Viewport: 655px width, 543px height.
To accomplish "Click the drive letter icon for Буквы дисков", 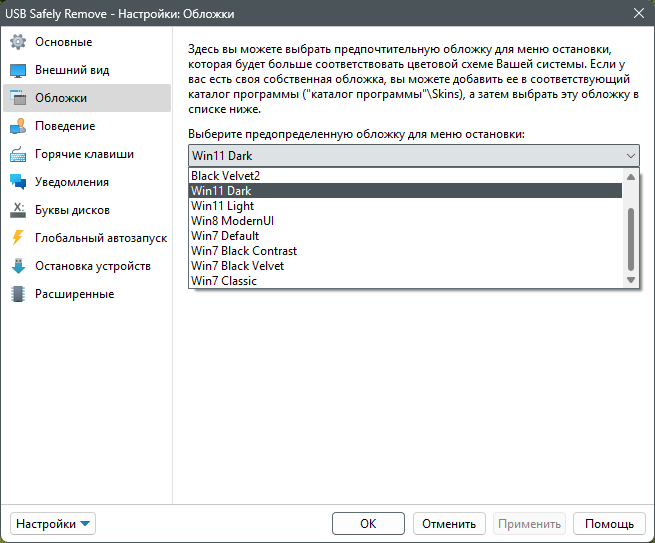I will 18,210.
